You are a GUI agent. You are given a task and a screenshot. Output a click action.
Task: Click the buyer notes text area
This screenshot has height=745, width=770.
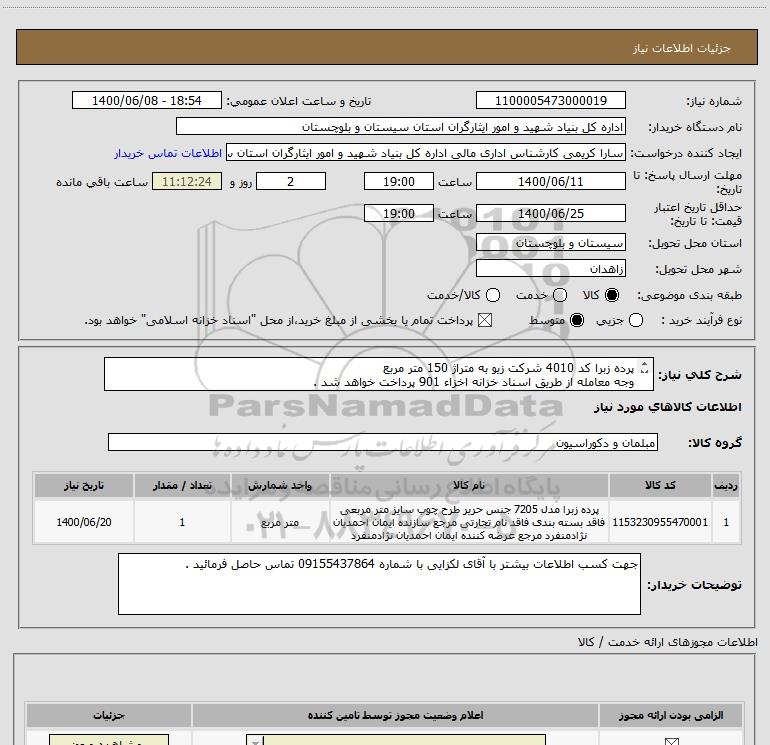[379, 583]
